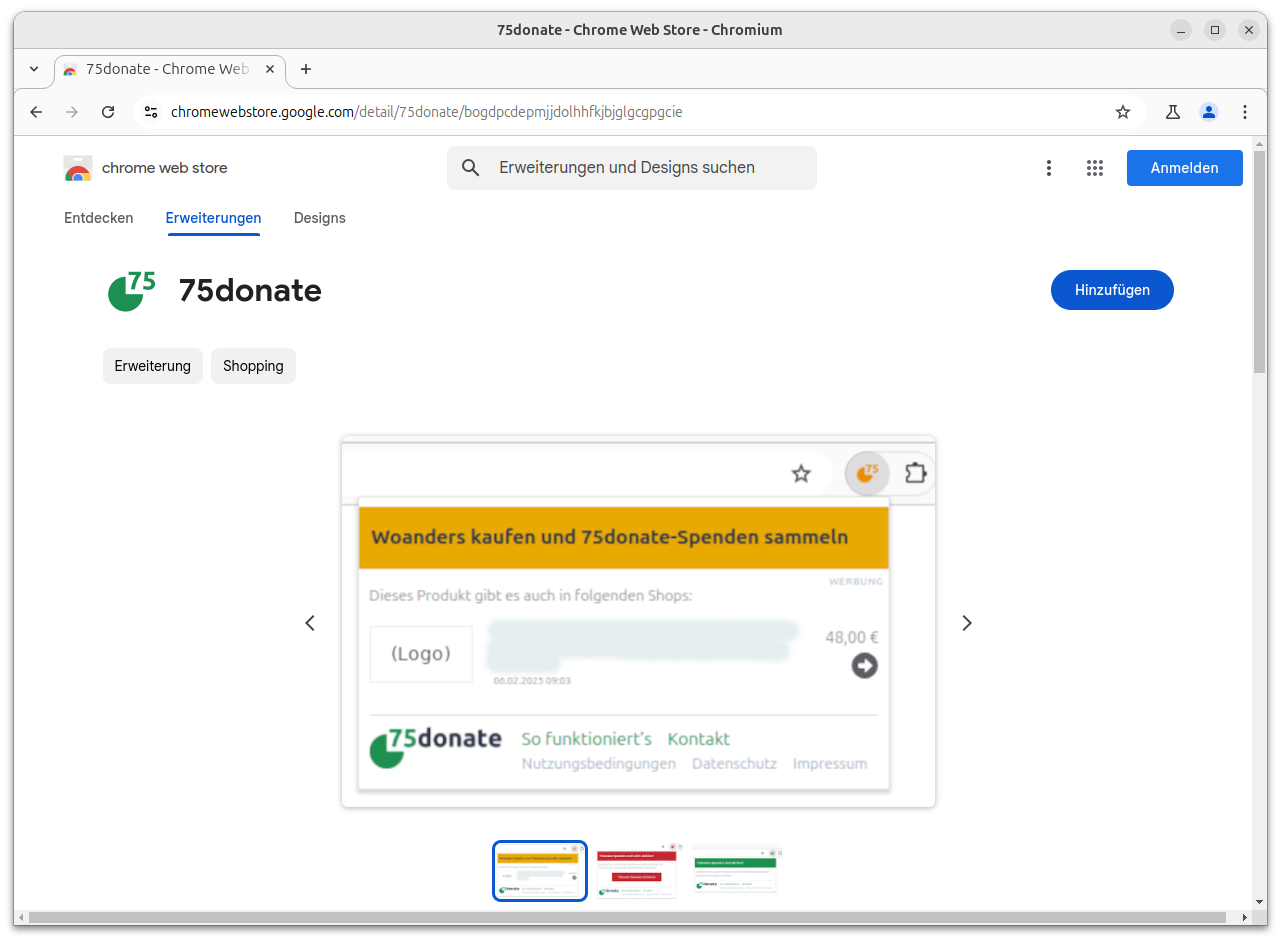This screenshot has width=1281, height=942.
Task: Open the Chromium three-dot menu
Action: (1245, 112)
